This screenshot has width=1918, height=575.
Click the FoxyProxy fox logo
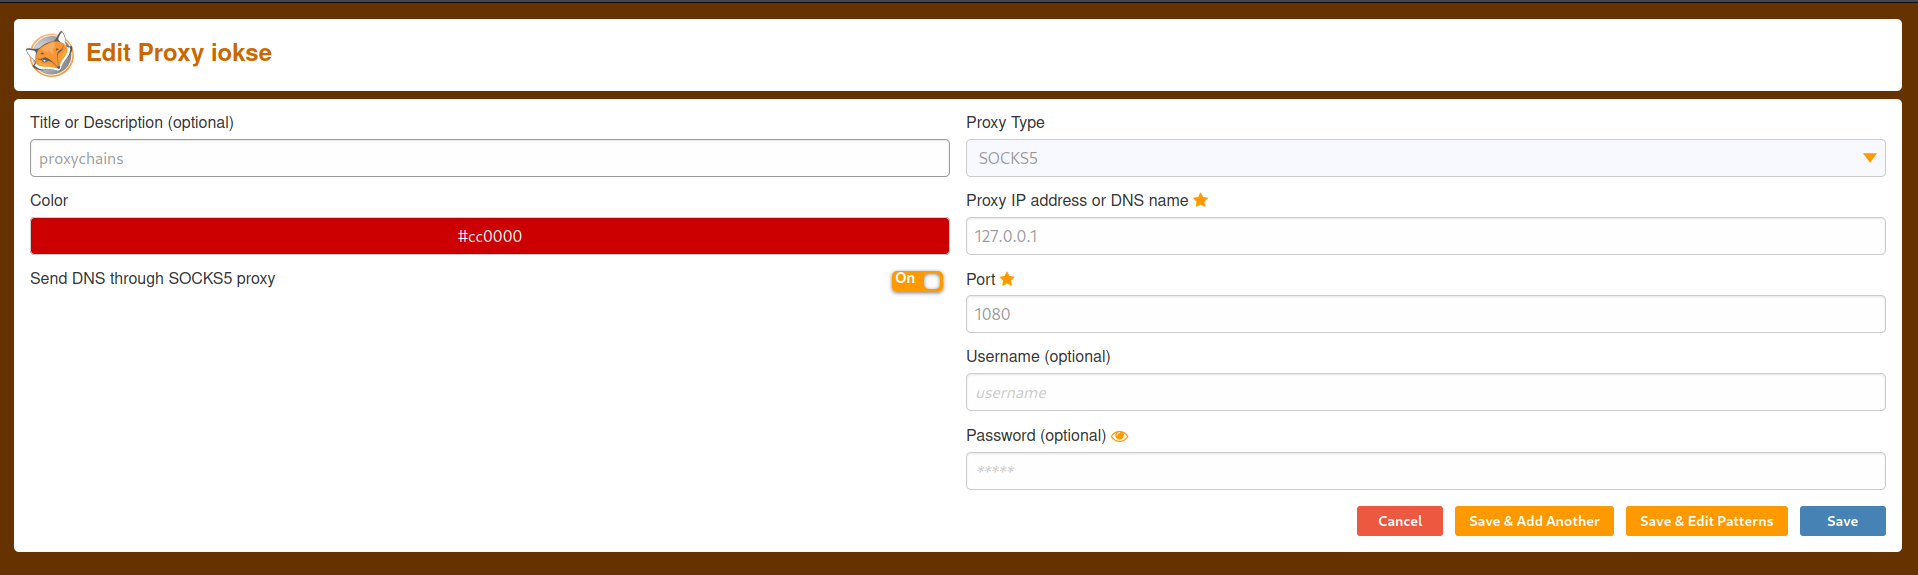(x=50, y=54)
